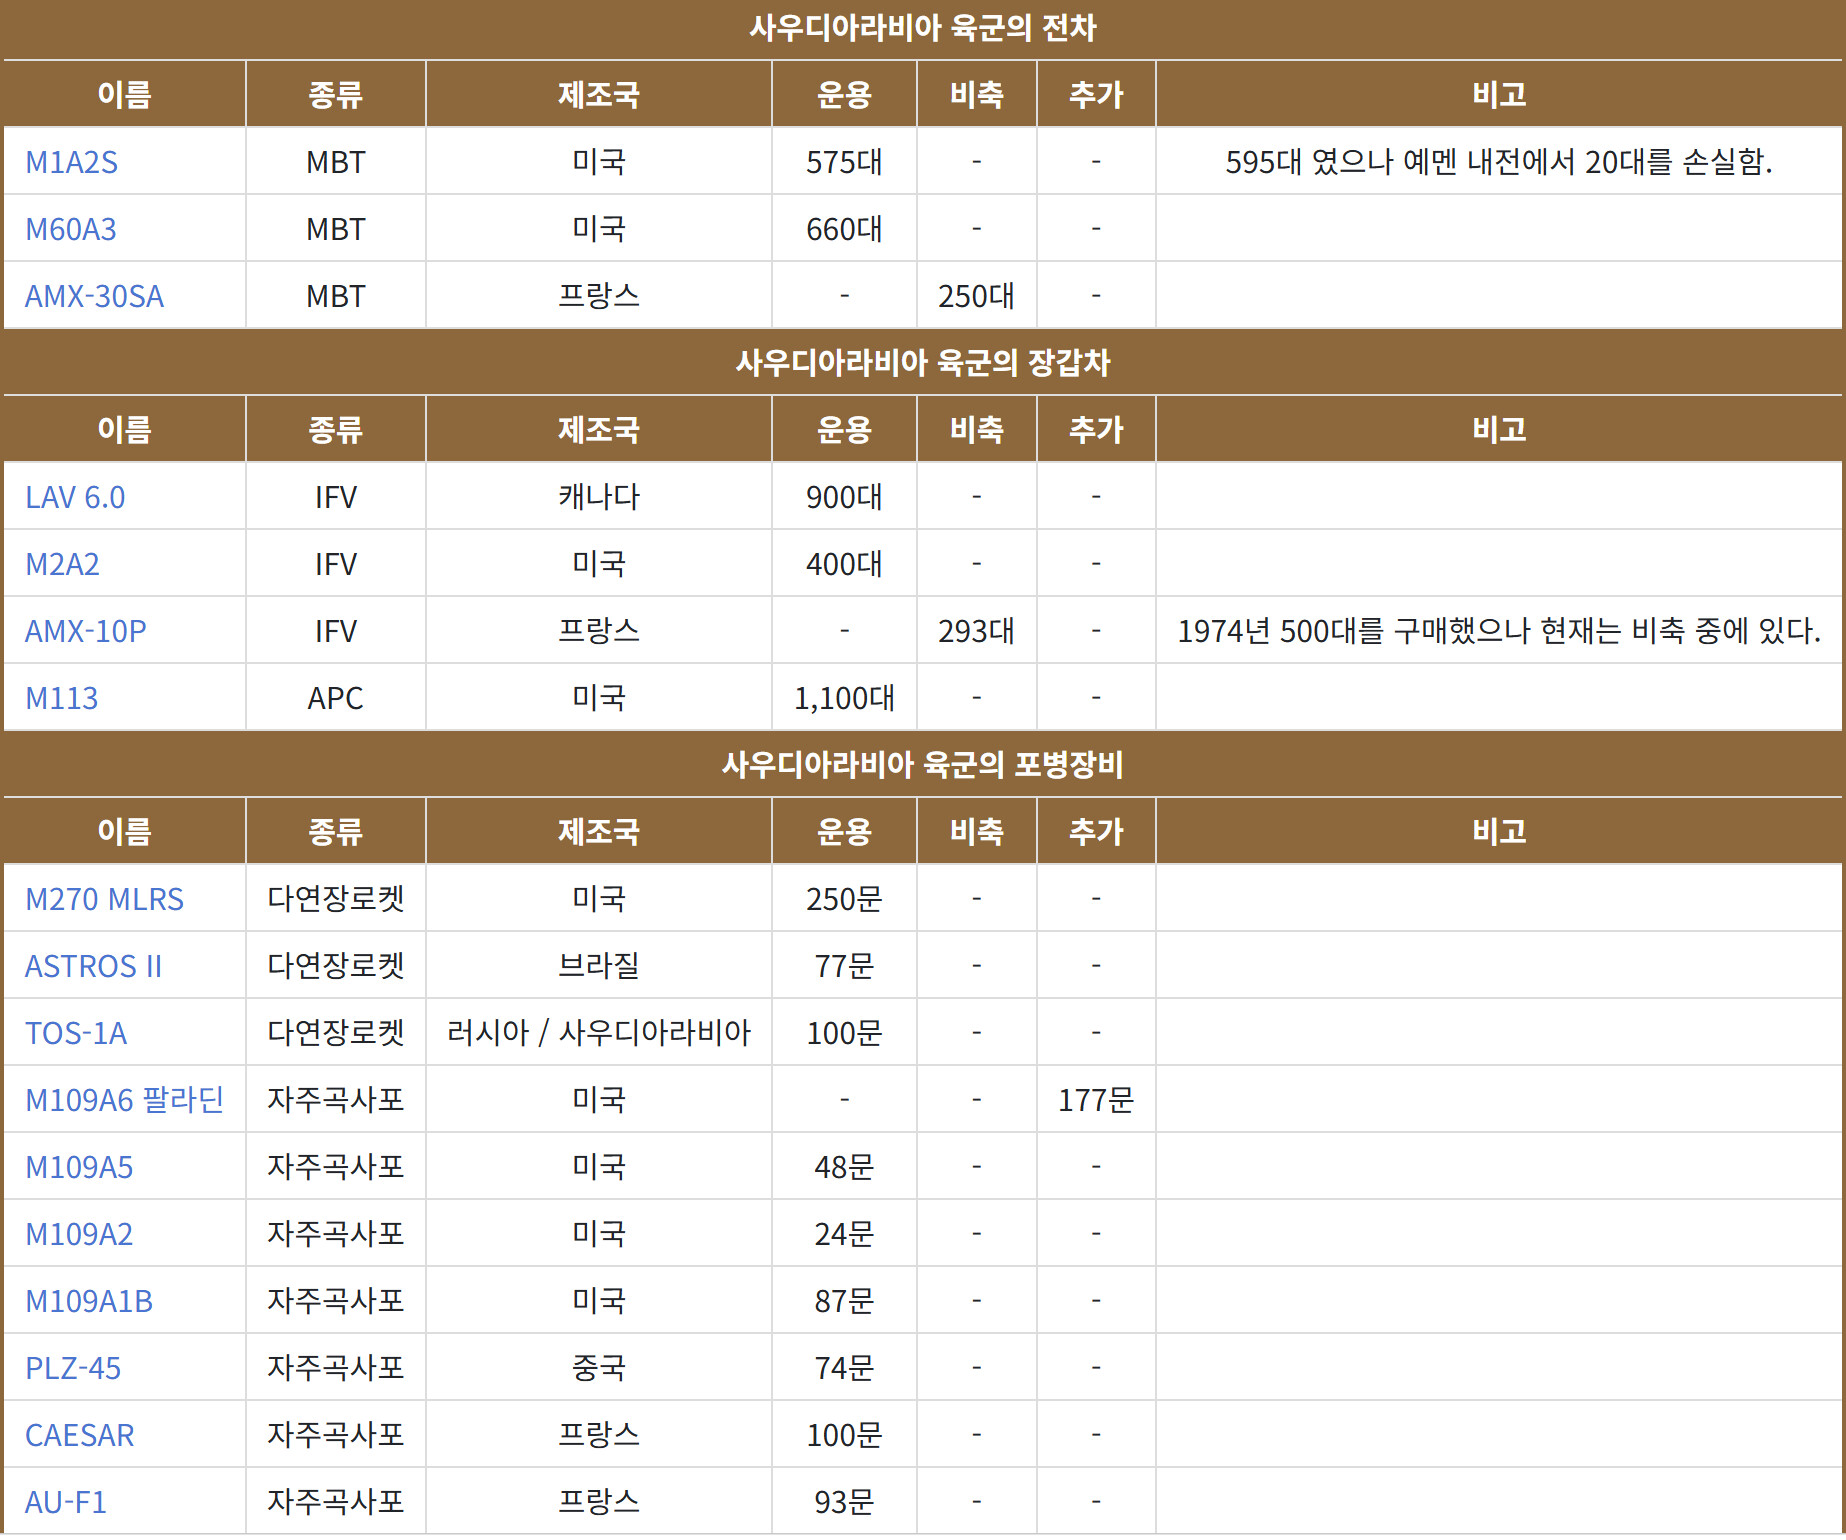This screenshot has width=1846, height=1540.
Task: Open the M109A1B link
Action: [89, 1301]
